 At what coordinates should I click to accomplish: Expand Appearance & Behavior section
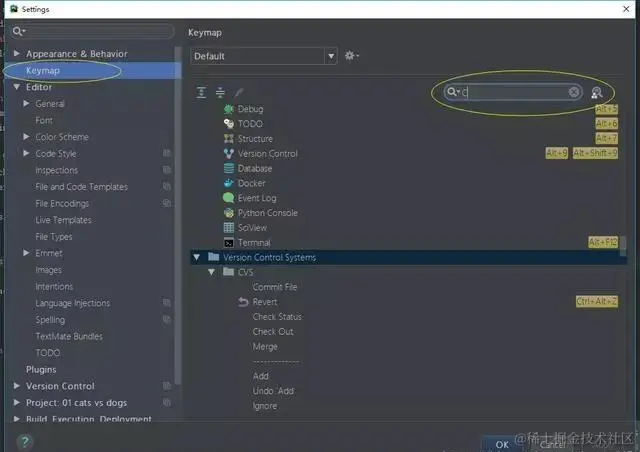click(17, 53)
